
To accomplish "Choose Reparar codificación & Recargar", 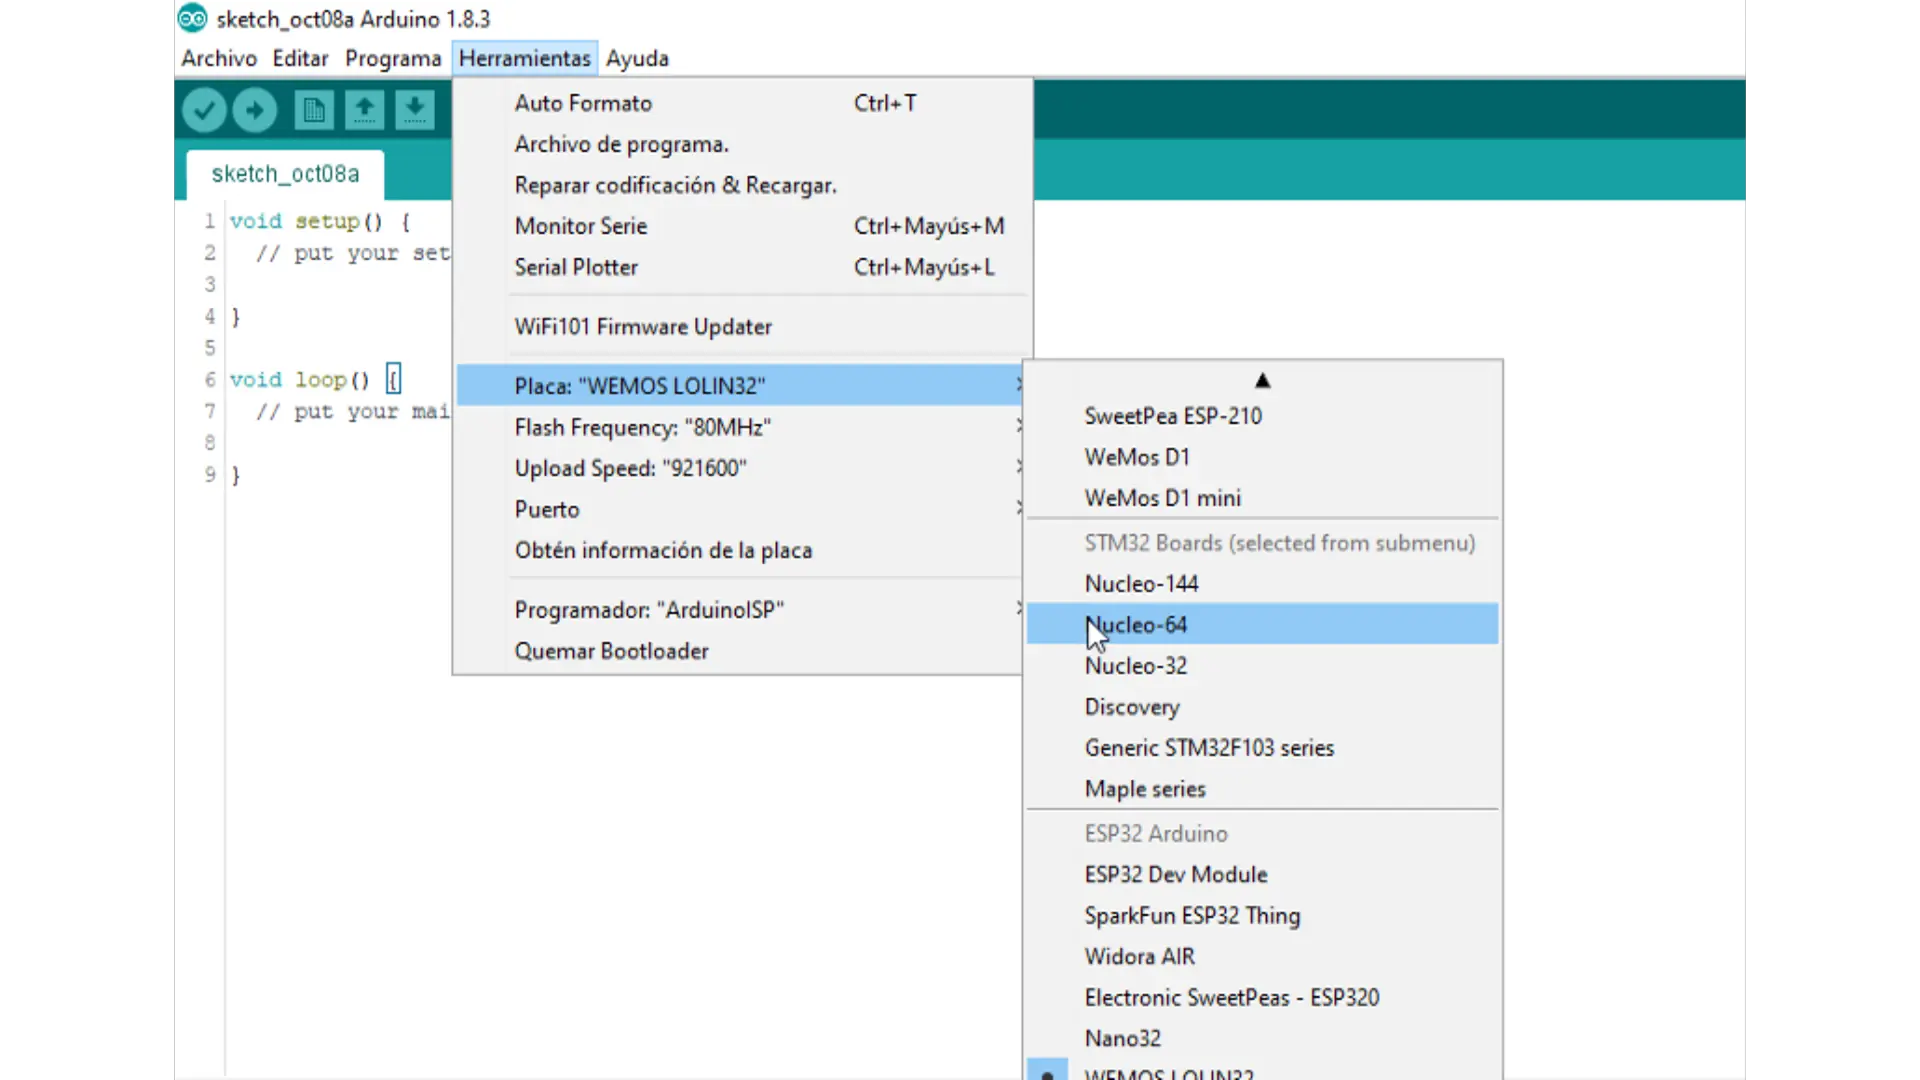I will [x=743, y=185].
